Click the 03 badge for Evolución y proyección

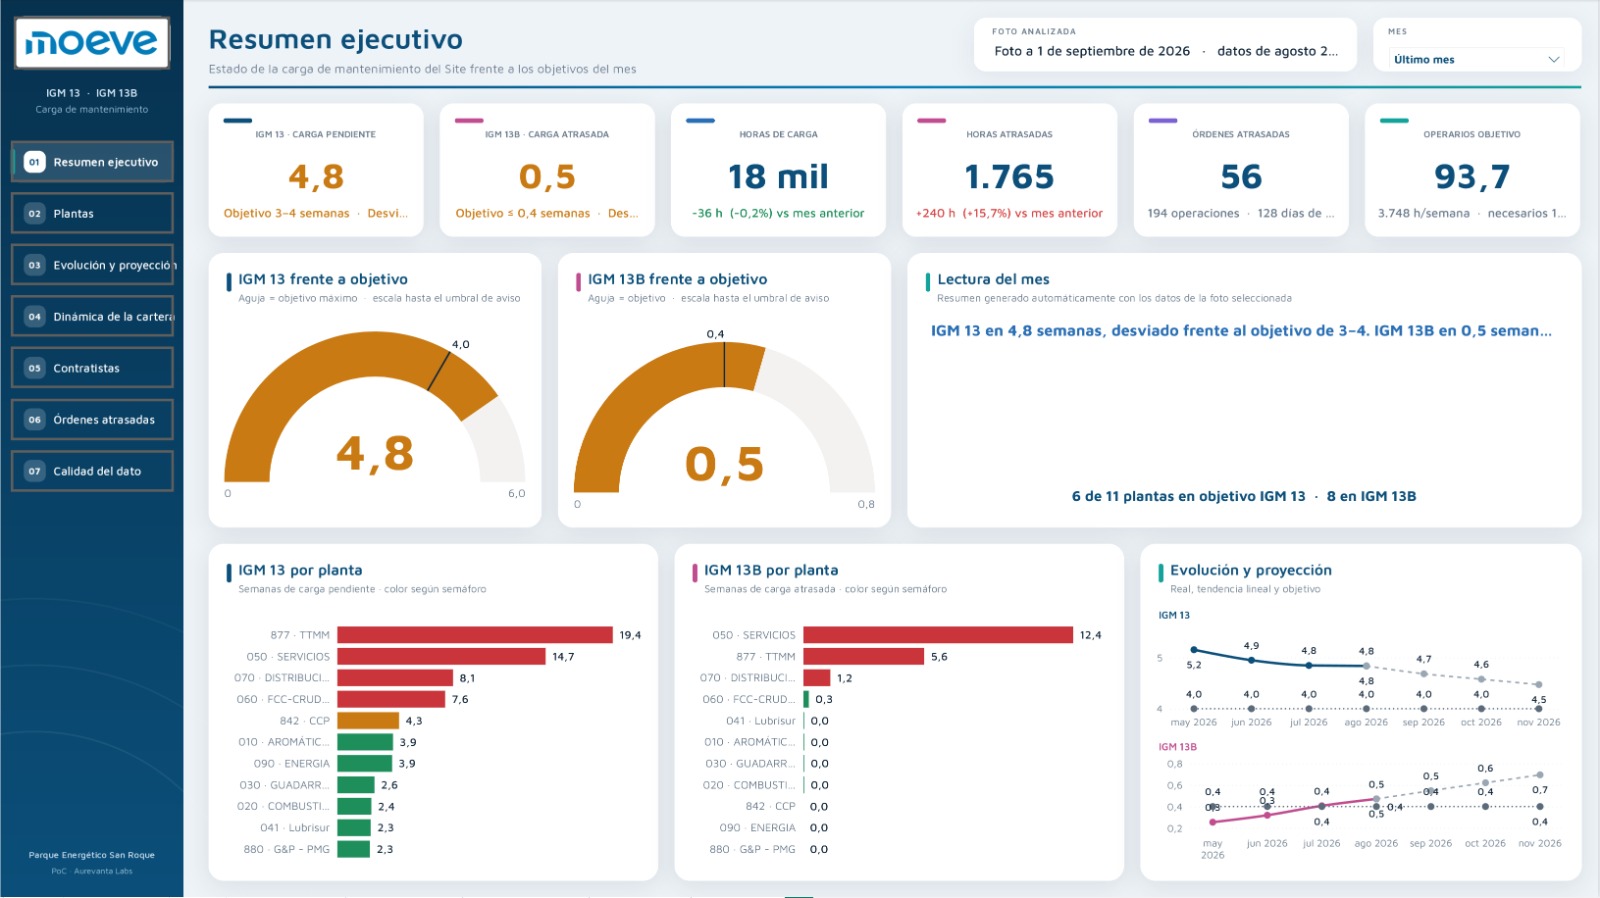click(x=34, y=265)
